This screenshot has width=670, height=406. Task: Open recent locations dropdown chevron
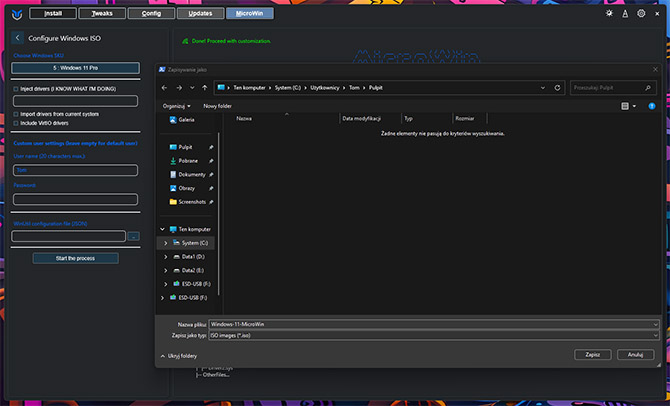tap(192, 88)
